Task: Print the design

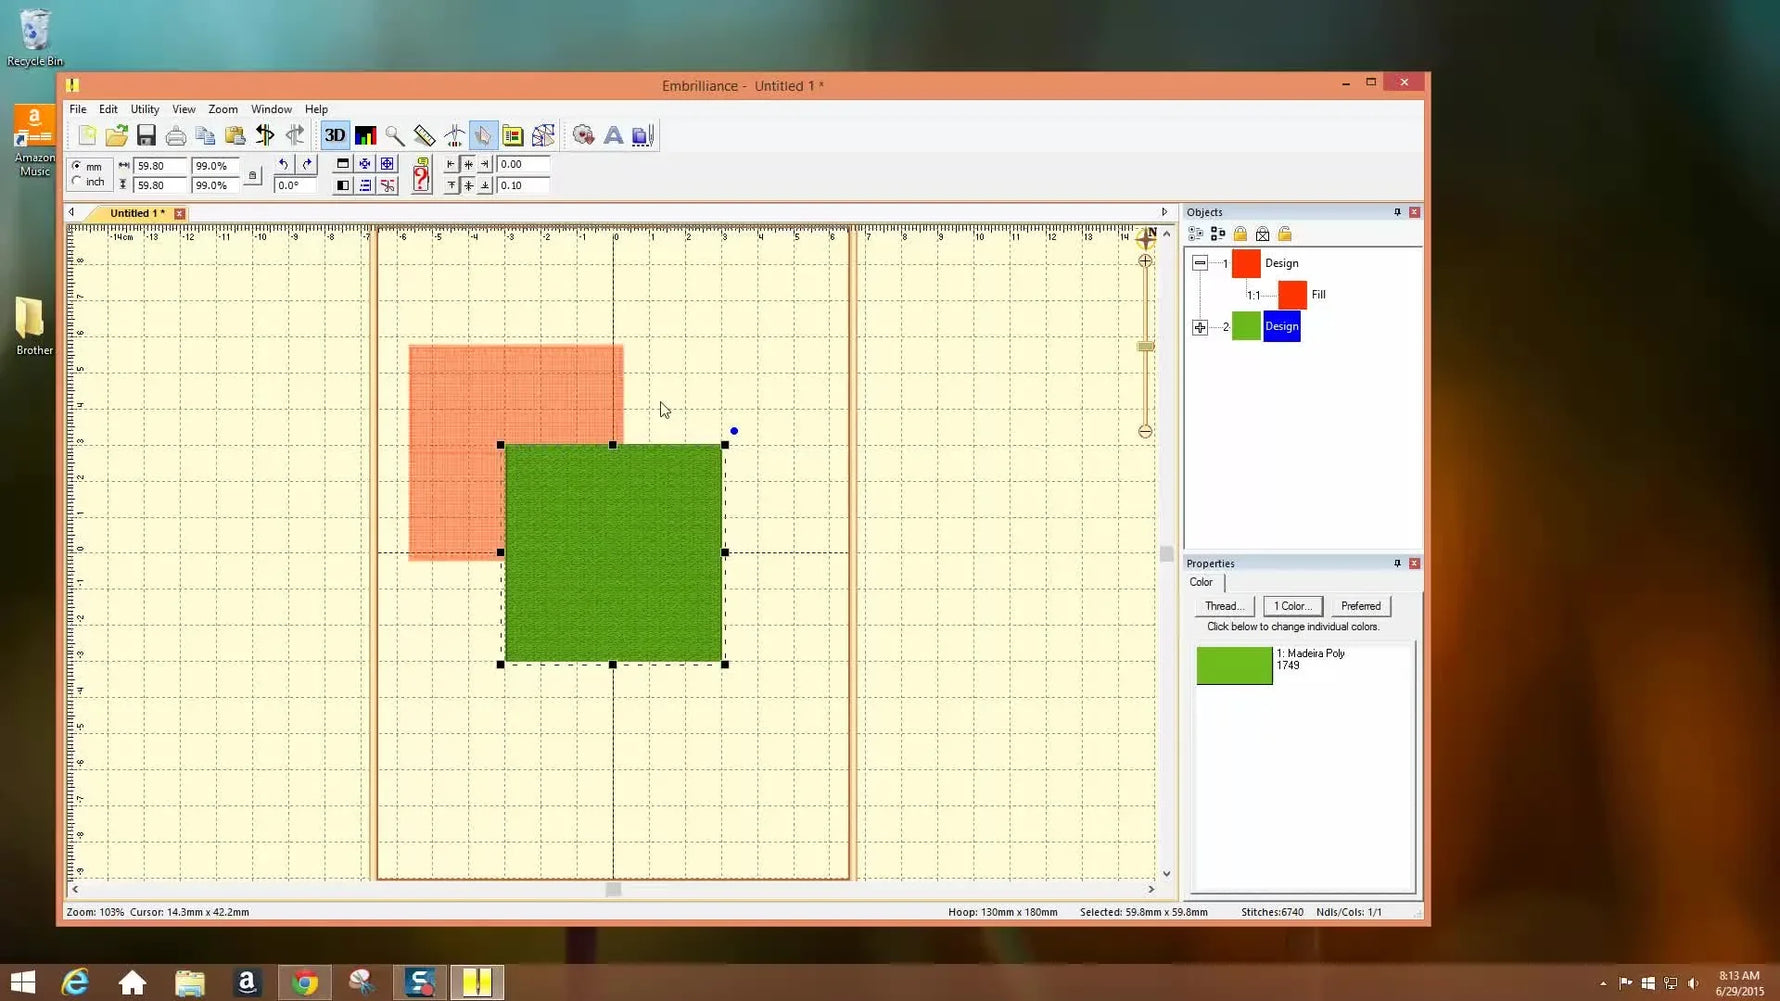Action: [x=176, y=135]
